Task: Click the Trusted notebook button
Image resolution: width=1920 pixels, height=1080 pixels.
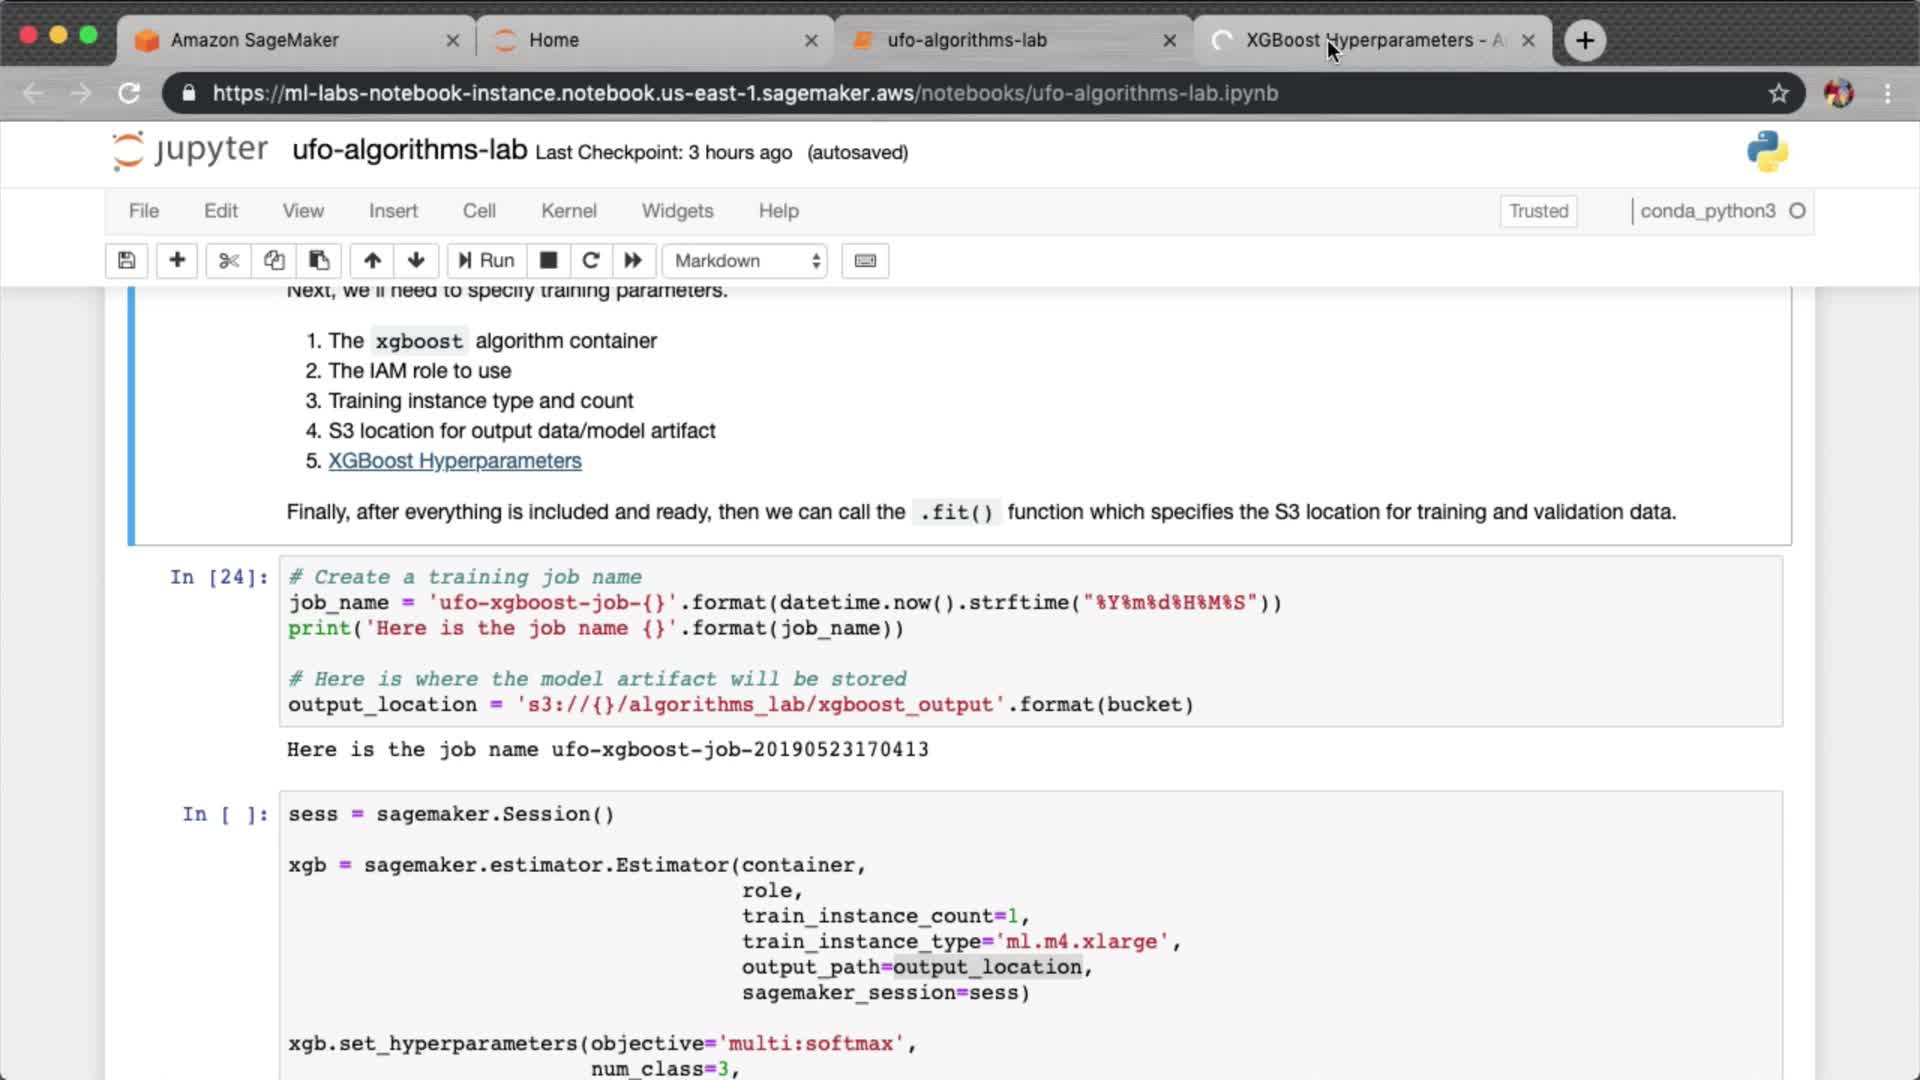Action: point(1538,211)
